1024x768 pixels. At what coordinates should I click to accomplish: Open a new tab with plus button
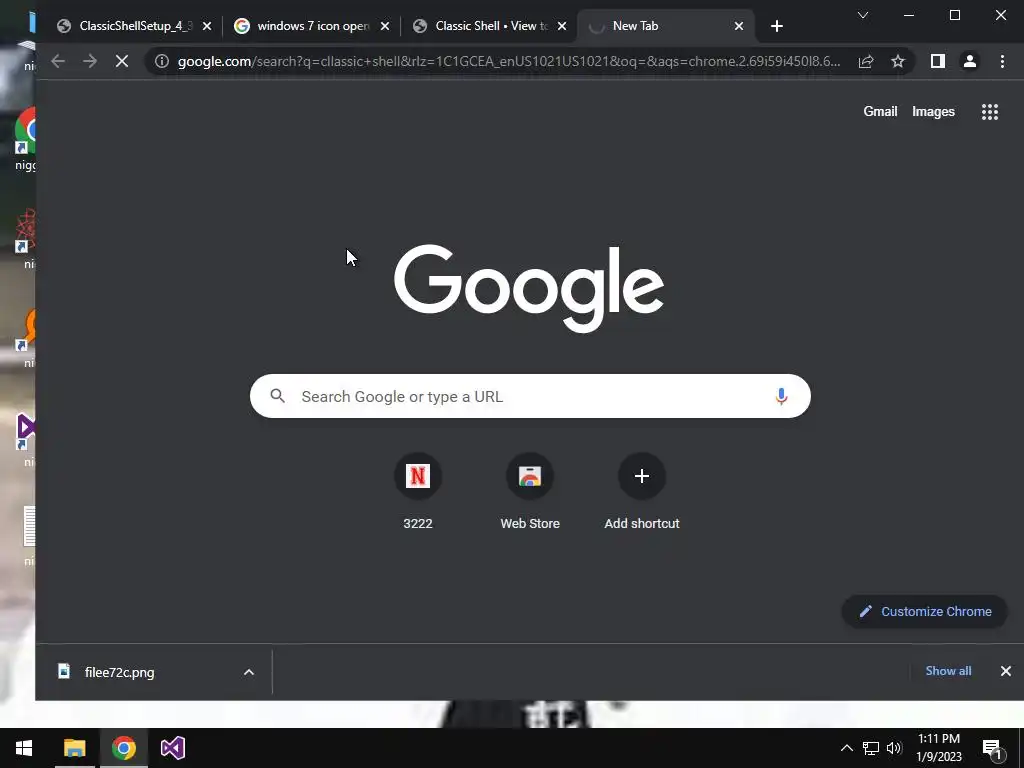tap(776, 26)
